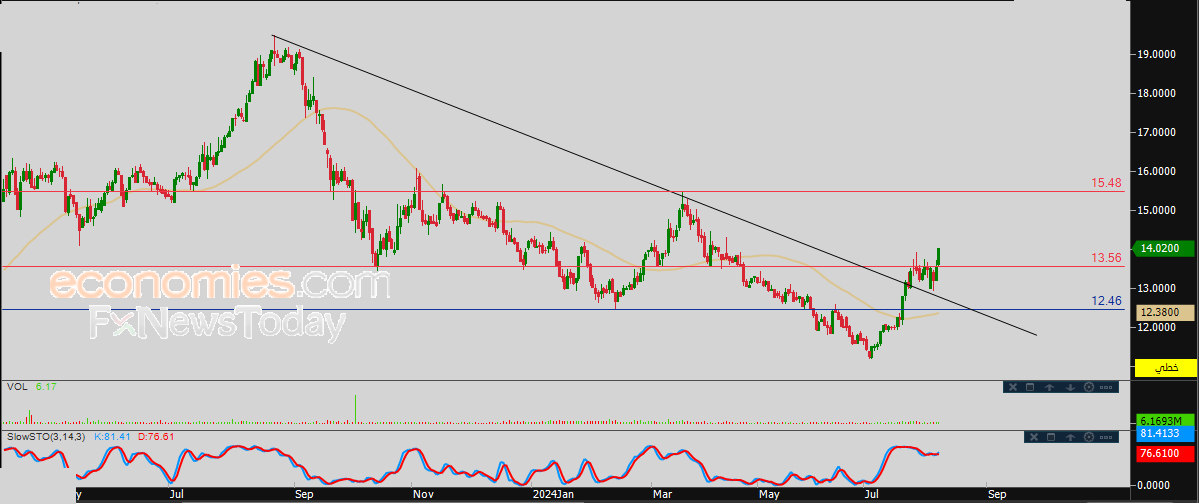1199x504 pixels.
Task: Close the SlowSTO indicator panel
Action: [x=1033, y=437]
